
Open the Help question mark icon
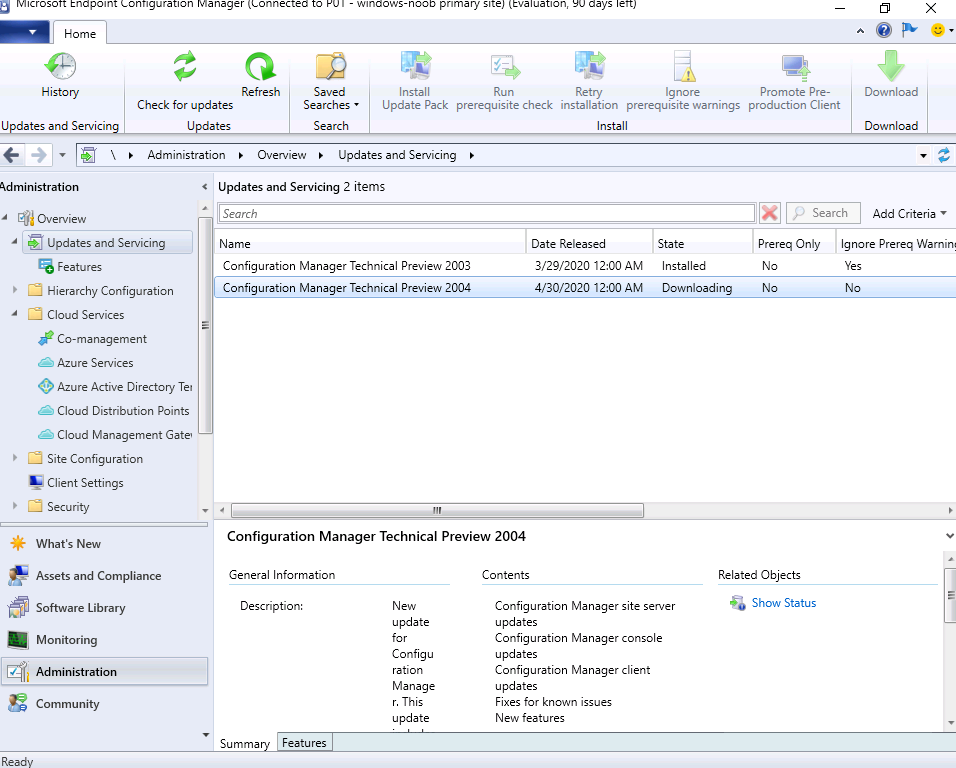pyautogui.click(x=883, y=30)
